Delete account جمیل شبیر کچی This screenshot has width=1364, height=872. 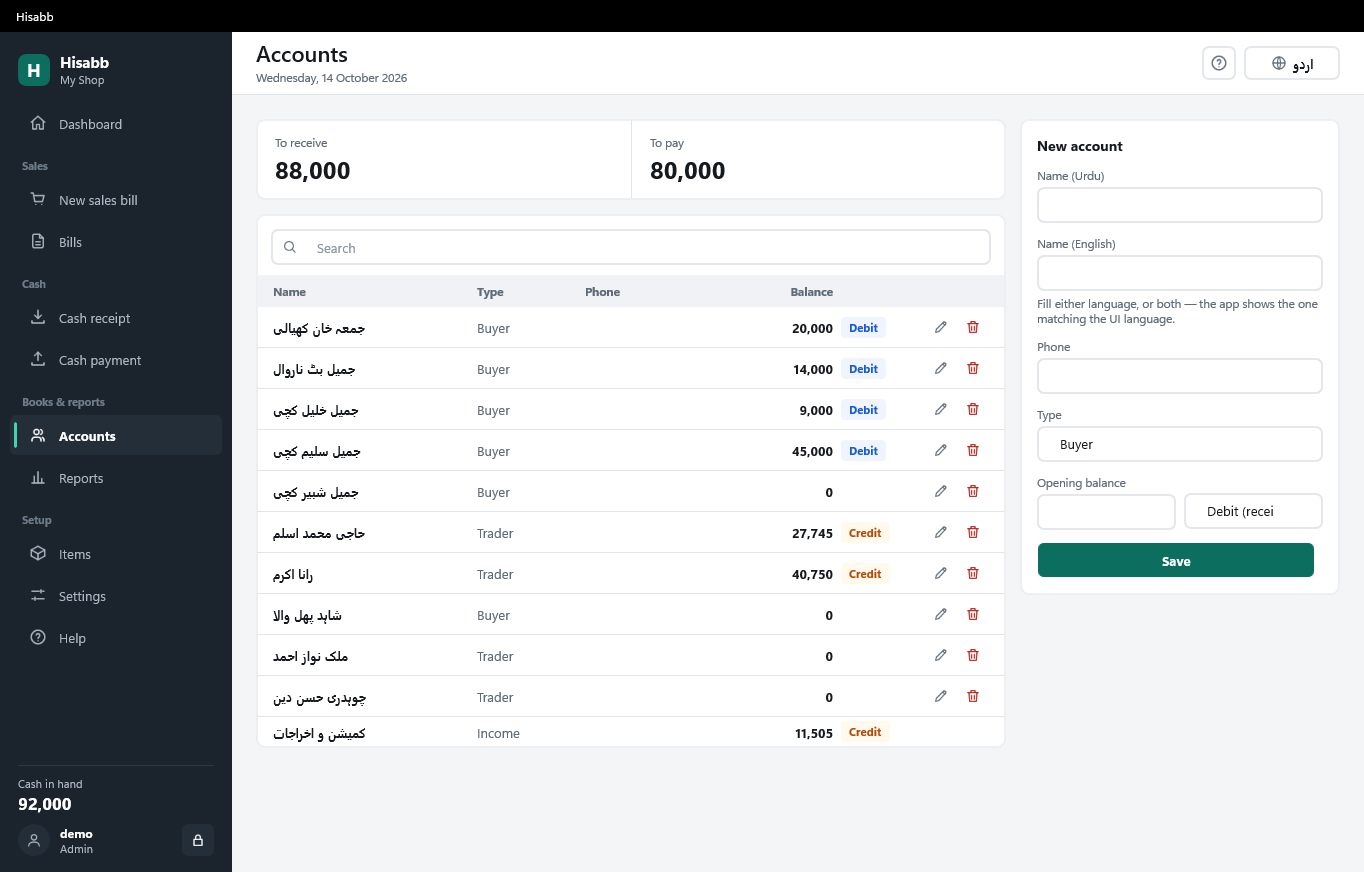[x=973, y=491]
